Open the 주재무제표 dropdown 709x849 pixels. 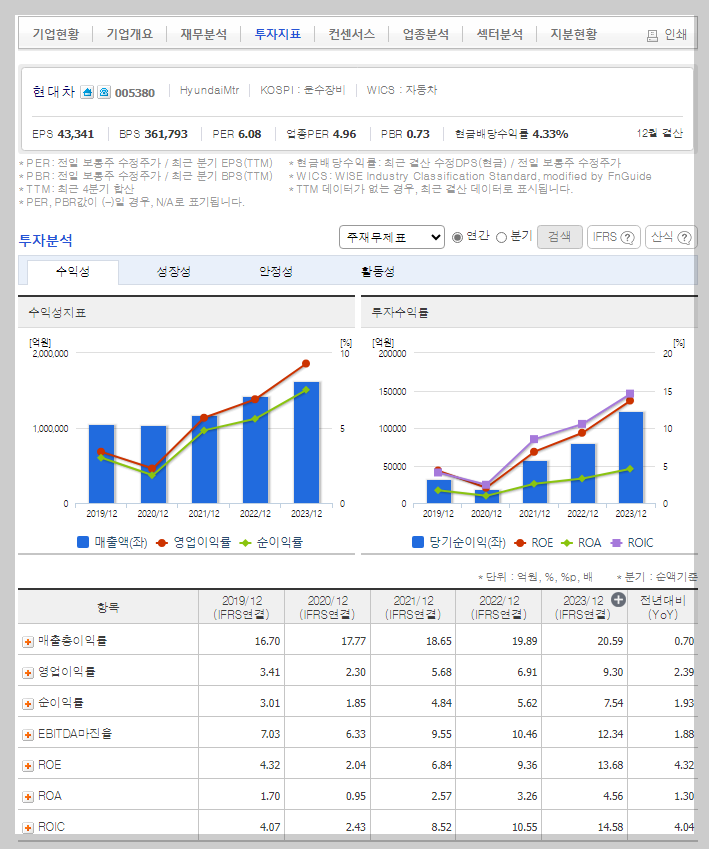click(x=392, y=237)
